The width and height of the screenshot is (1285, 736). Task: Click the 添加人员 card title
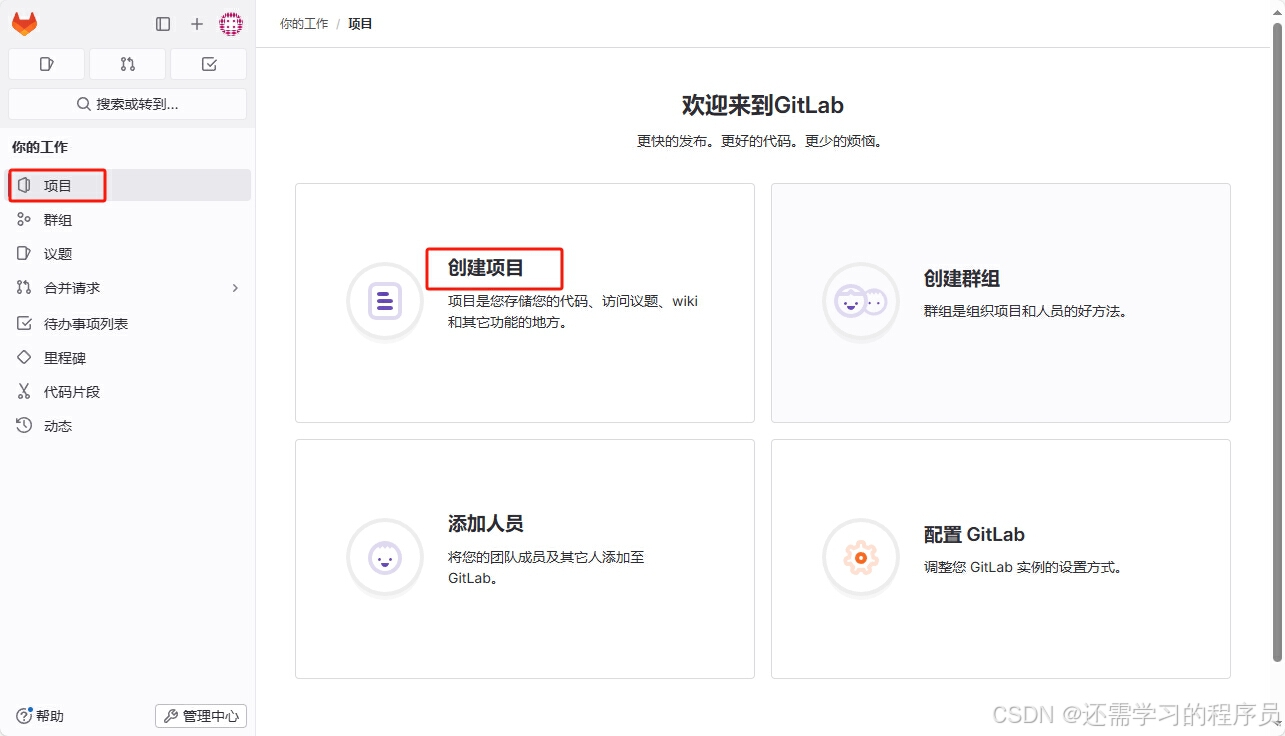point(486,523)
